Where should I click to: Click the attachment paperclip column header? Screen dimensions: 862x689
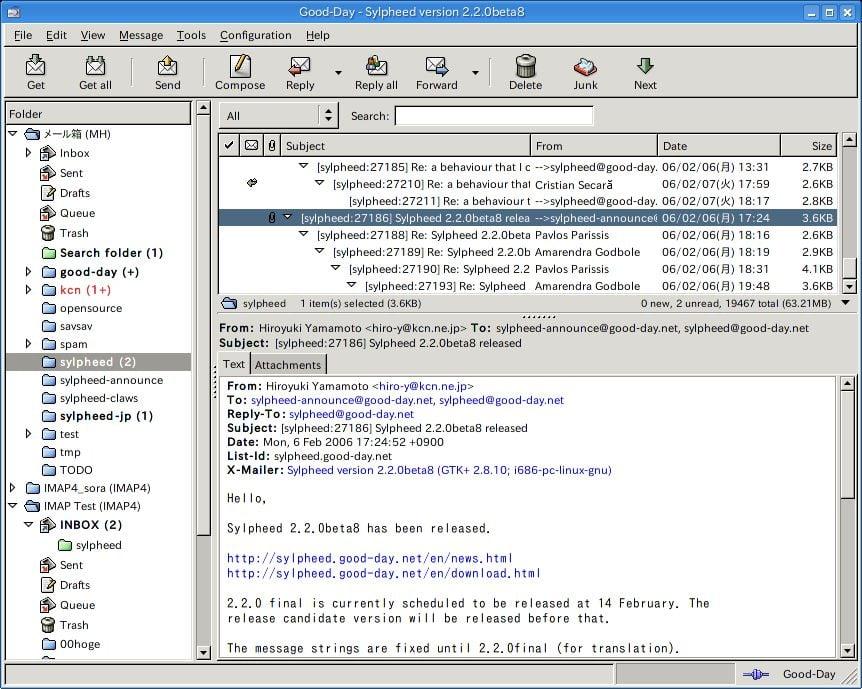pos(272,146)
